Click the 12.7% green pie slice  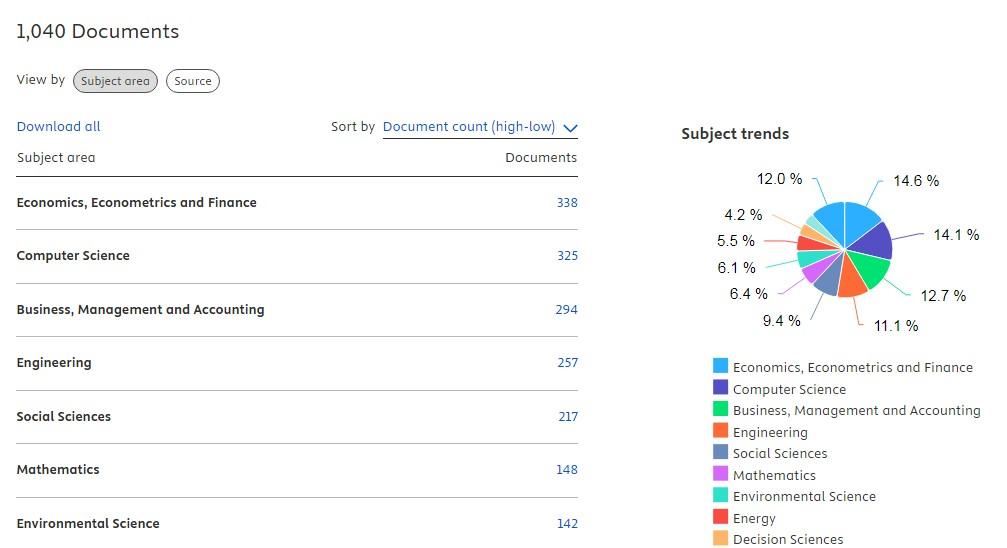(x=868, y=269)
